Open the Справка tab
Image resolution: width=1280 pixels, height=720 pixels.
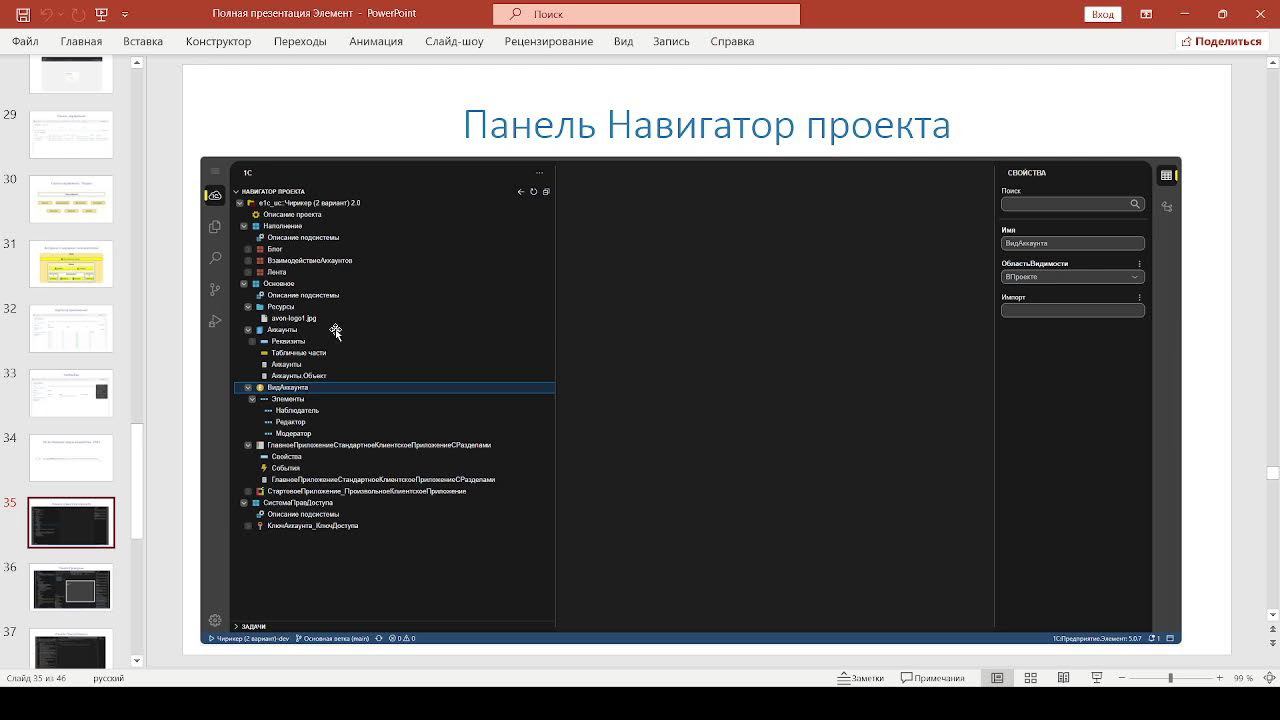(x=732, y=41)
